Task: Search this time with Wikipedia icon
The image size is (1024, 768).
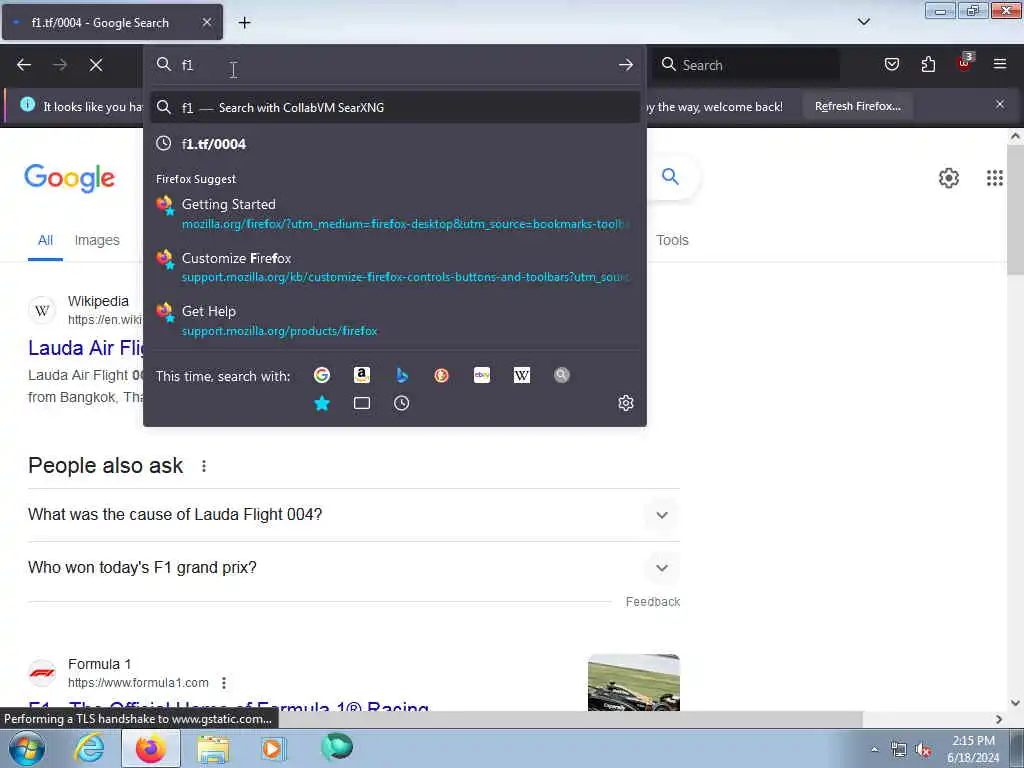Action: click(522, 375)
